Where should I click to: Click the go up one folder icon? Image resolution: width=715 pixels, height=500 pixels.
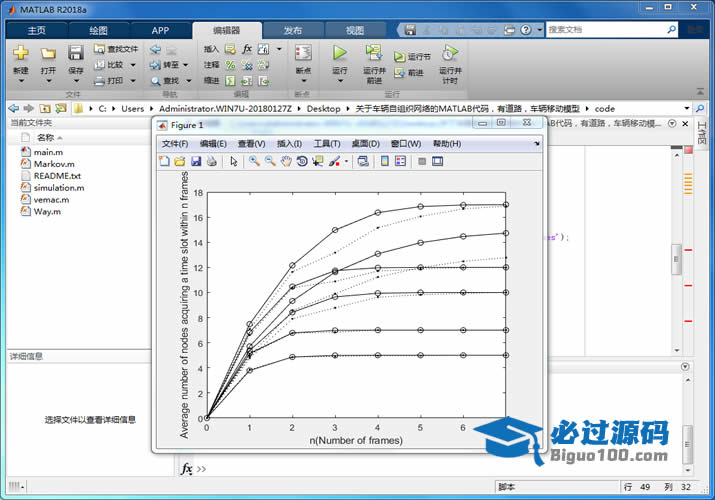point(45,108)
